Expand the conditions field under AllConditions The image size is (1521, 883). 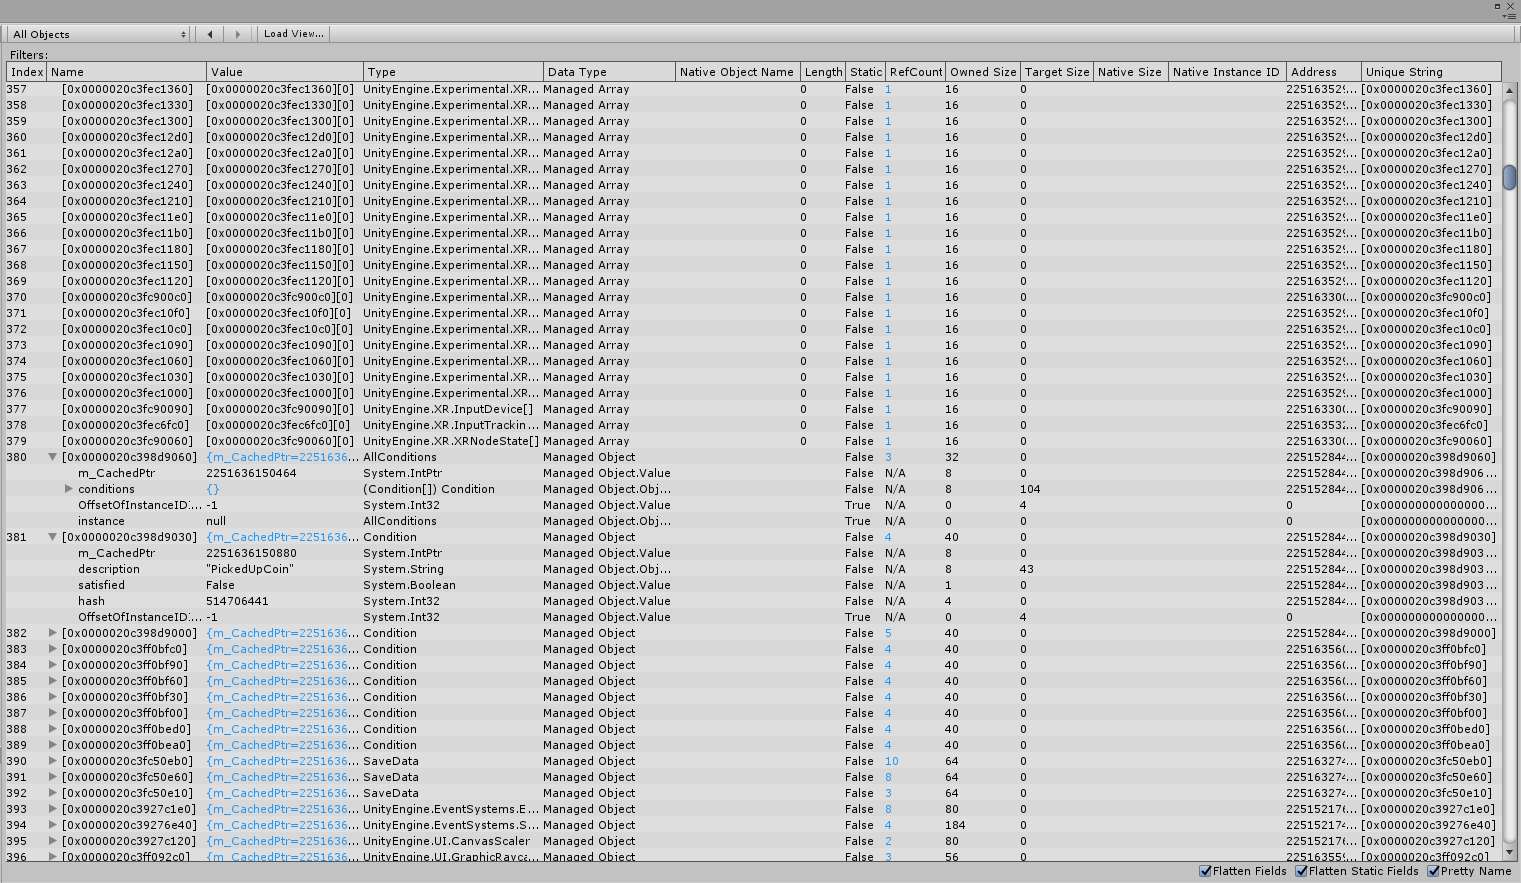[68, 489]
